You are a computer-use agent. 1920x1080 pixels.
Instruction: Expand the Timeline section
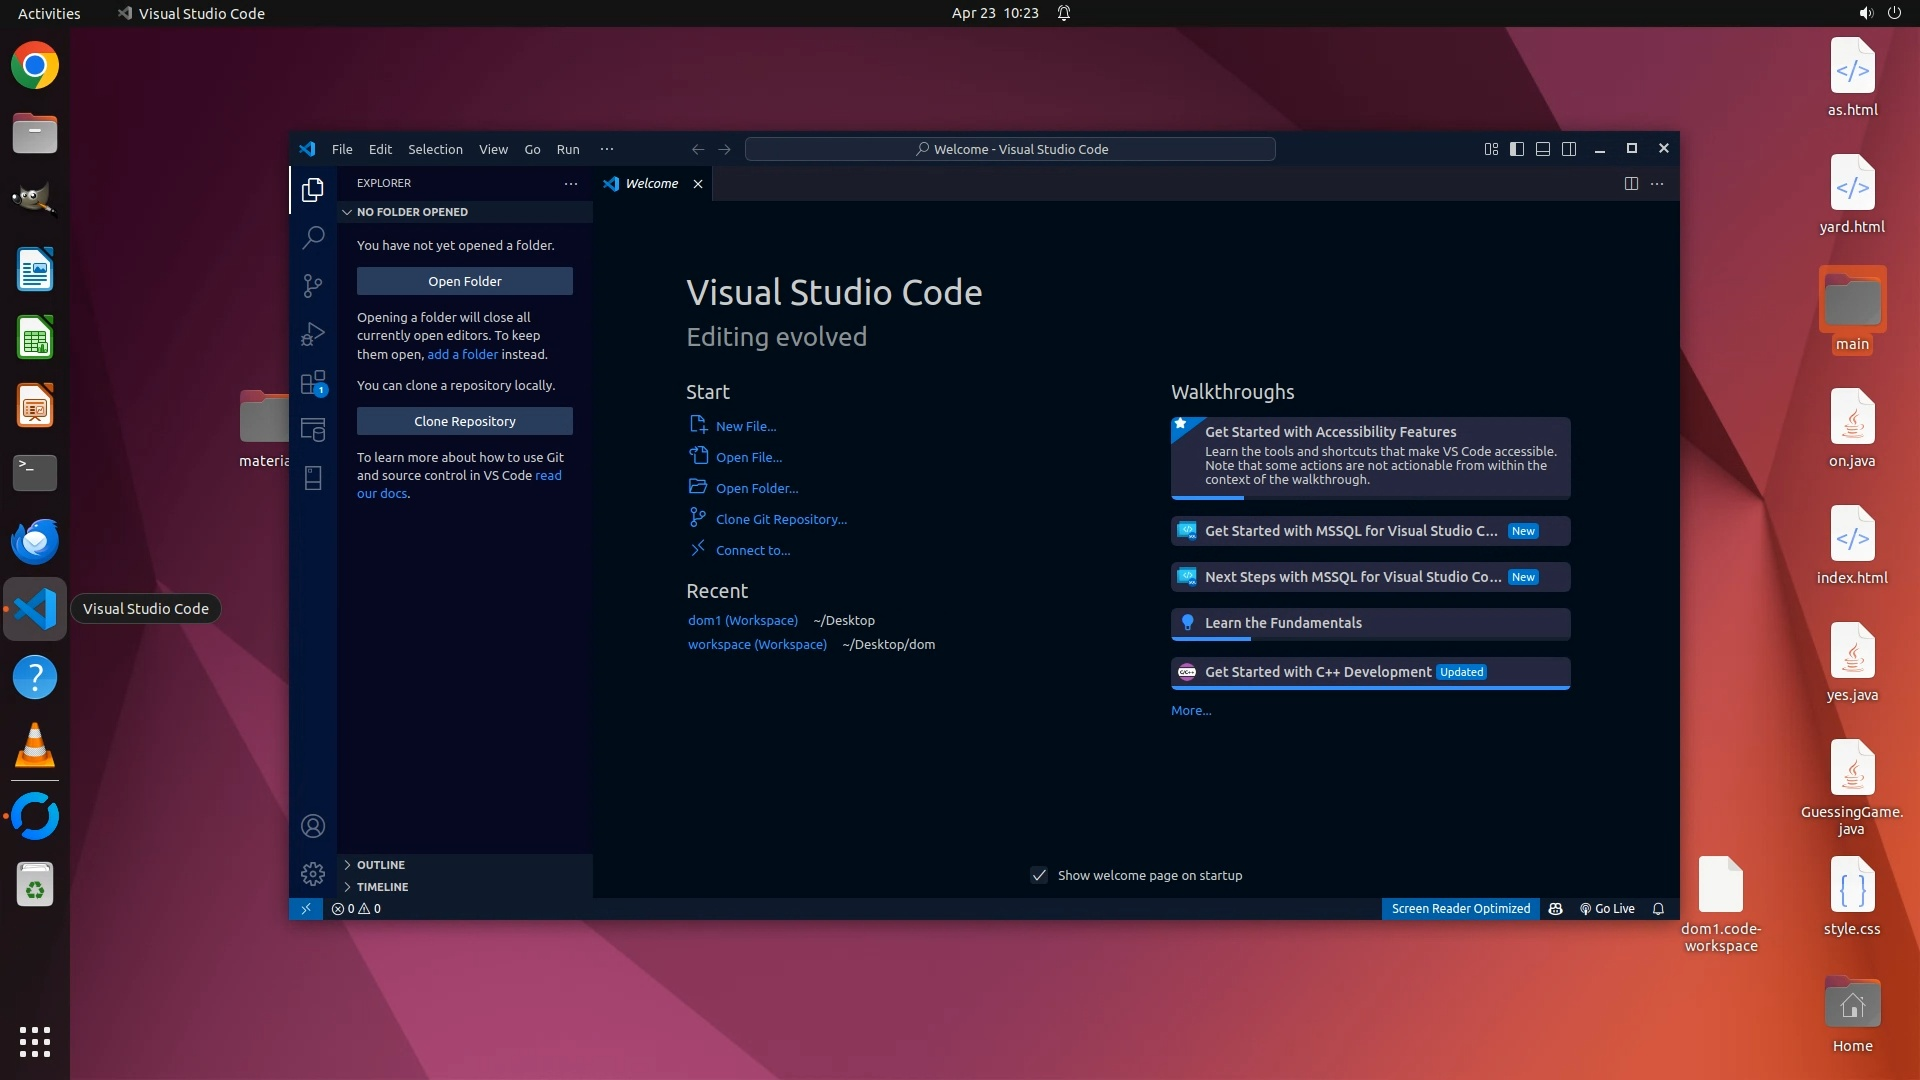pos(382,887)
